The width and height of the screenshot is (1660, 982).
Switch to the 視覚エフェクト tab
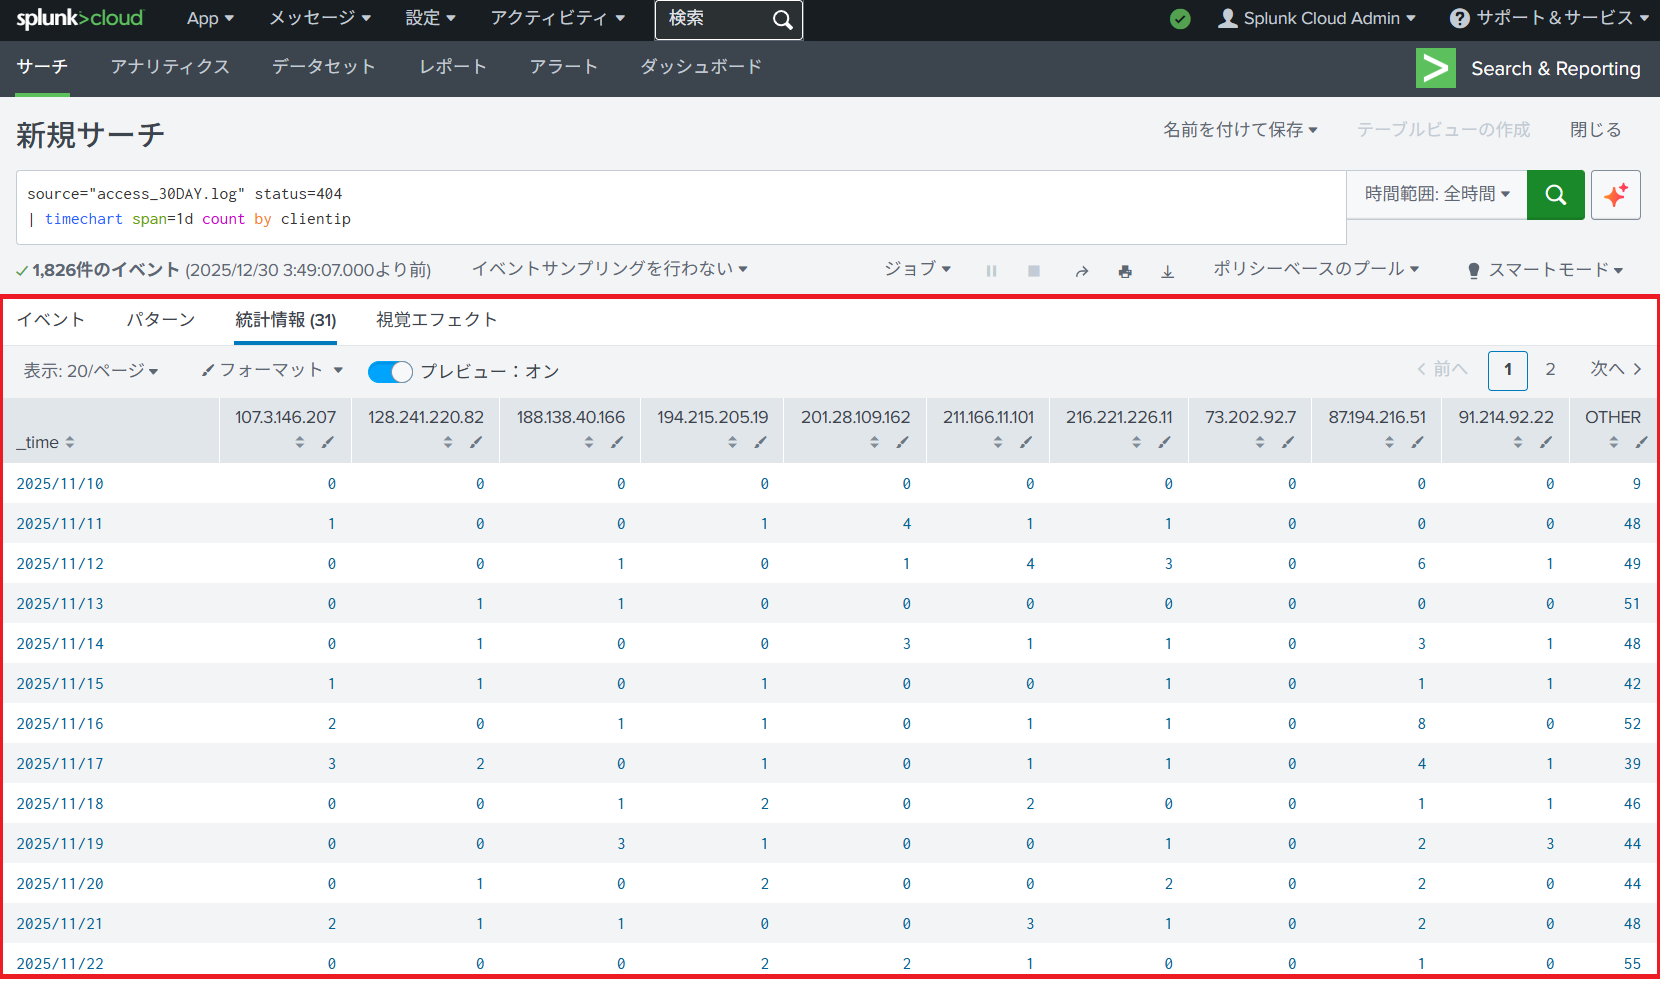[x=436, y=320]
